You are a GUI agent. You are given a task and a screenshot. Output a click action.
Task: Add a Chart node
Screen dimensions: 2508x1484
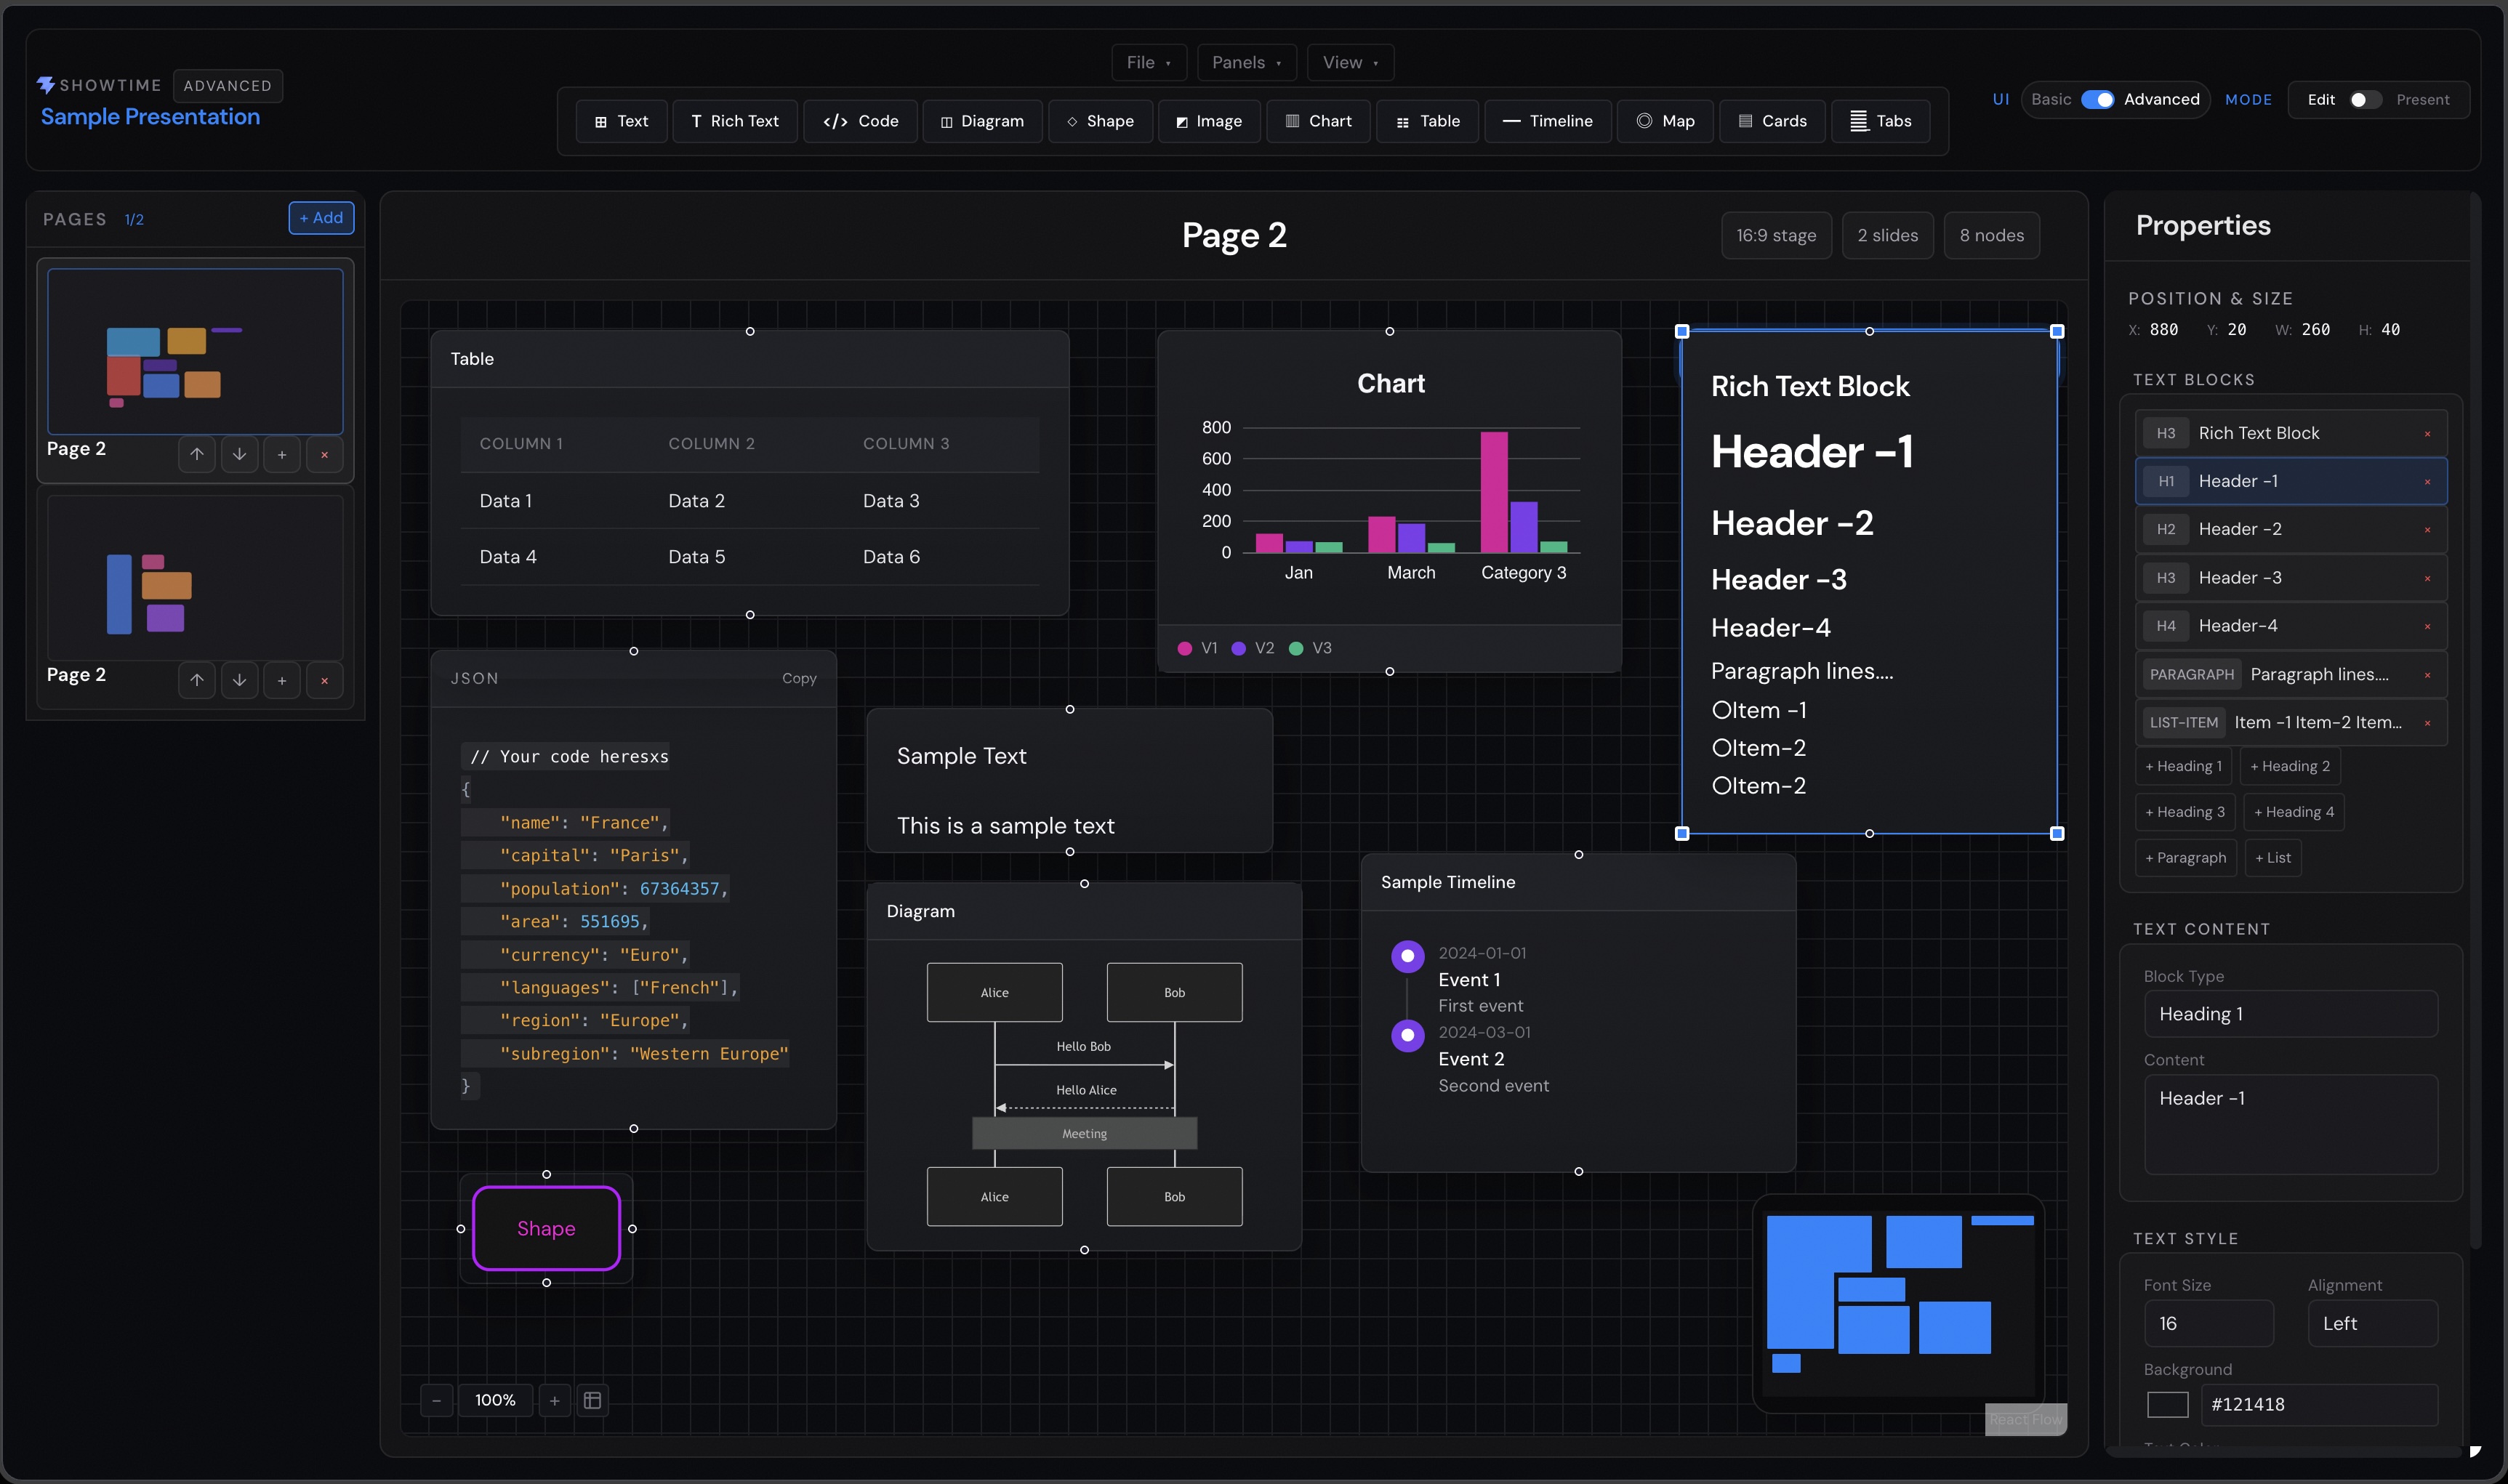click(1318, 121)
